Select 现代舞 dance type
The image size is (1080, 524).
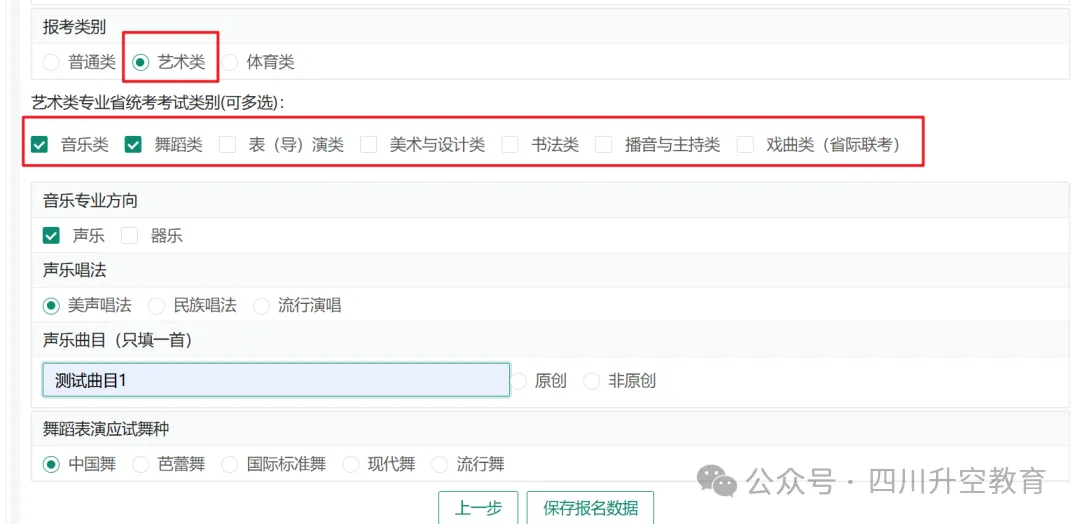[x=351, y=465]
